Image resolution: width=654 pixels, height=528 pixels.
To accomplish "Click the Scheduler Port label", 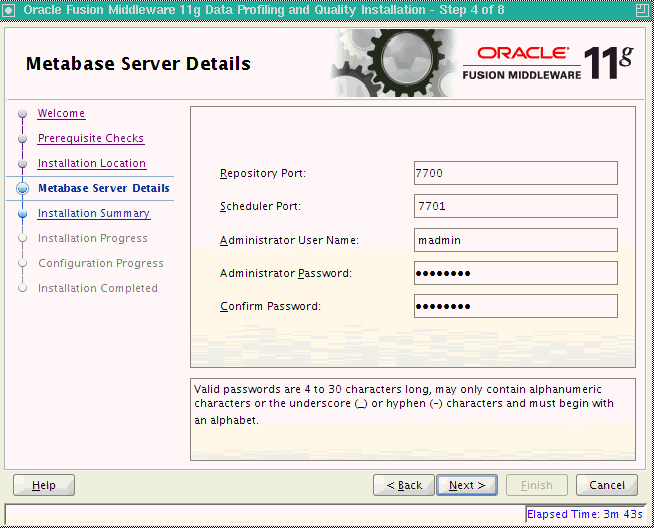I will tap(260, 206).
